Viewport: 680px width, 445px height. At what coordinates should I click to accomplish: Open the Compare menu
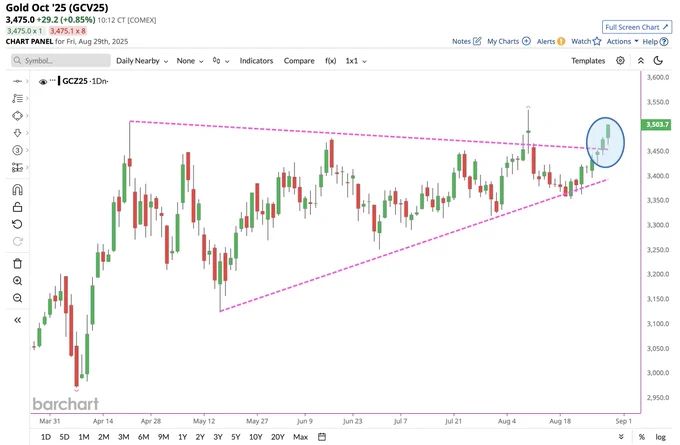click(299, 61)
